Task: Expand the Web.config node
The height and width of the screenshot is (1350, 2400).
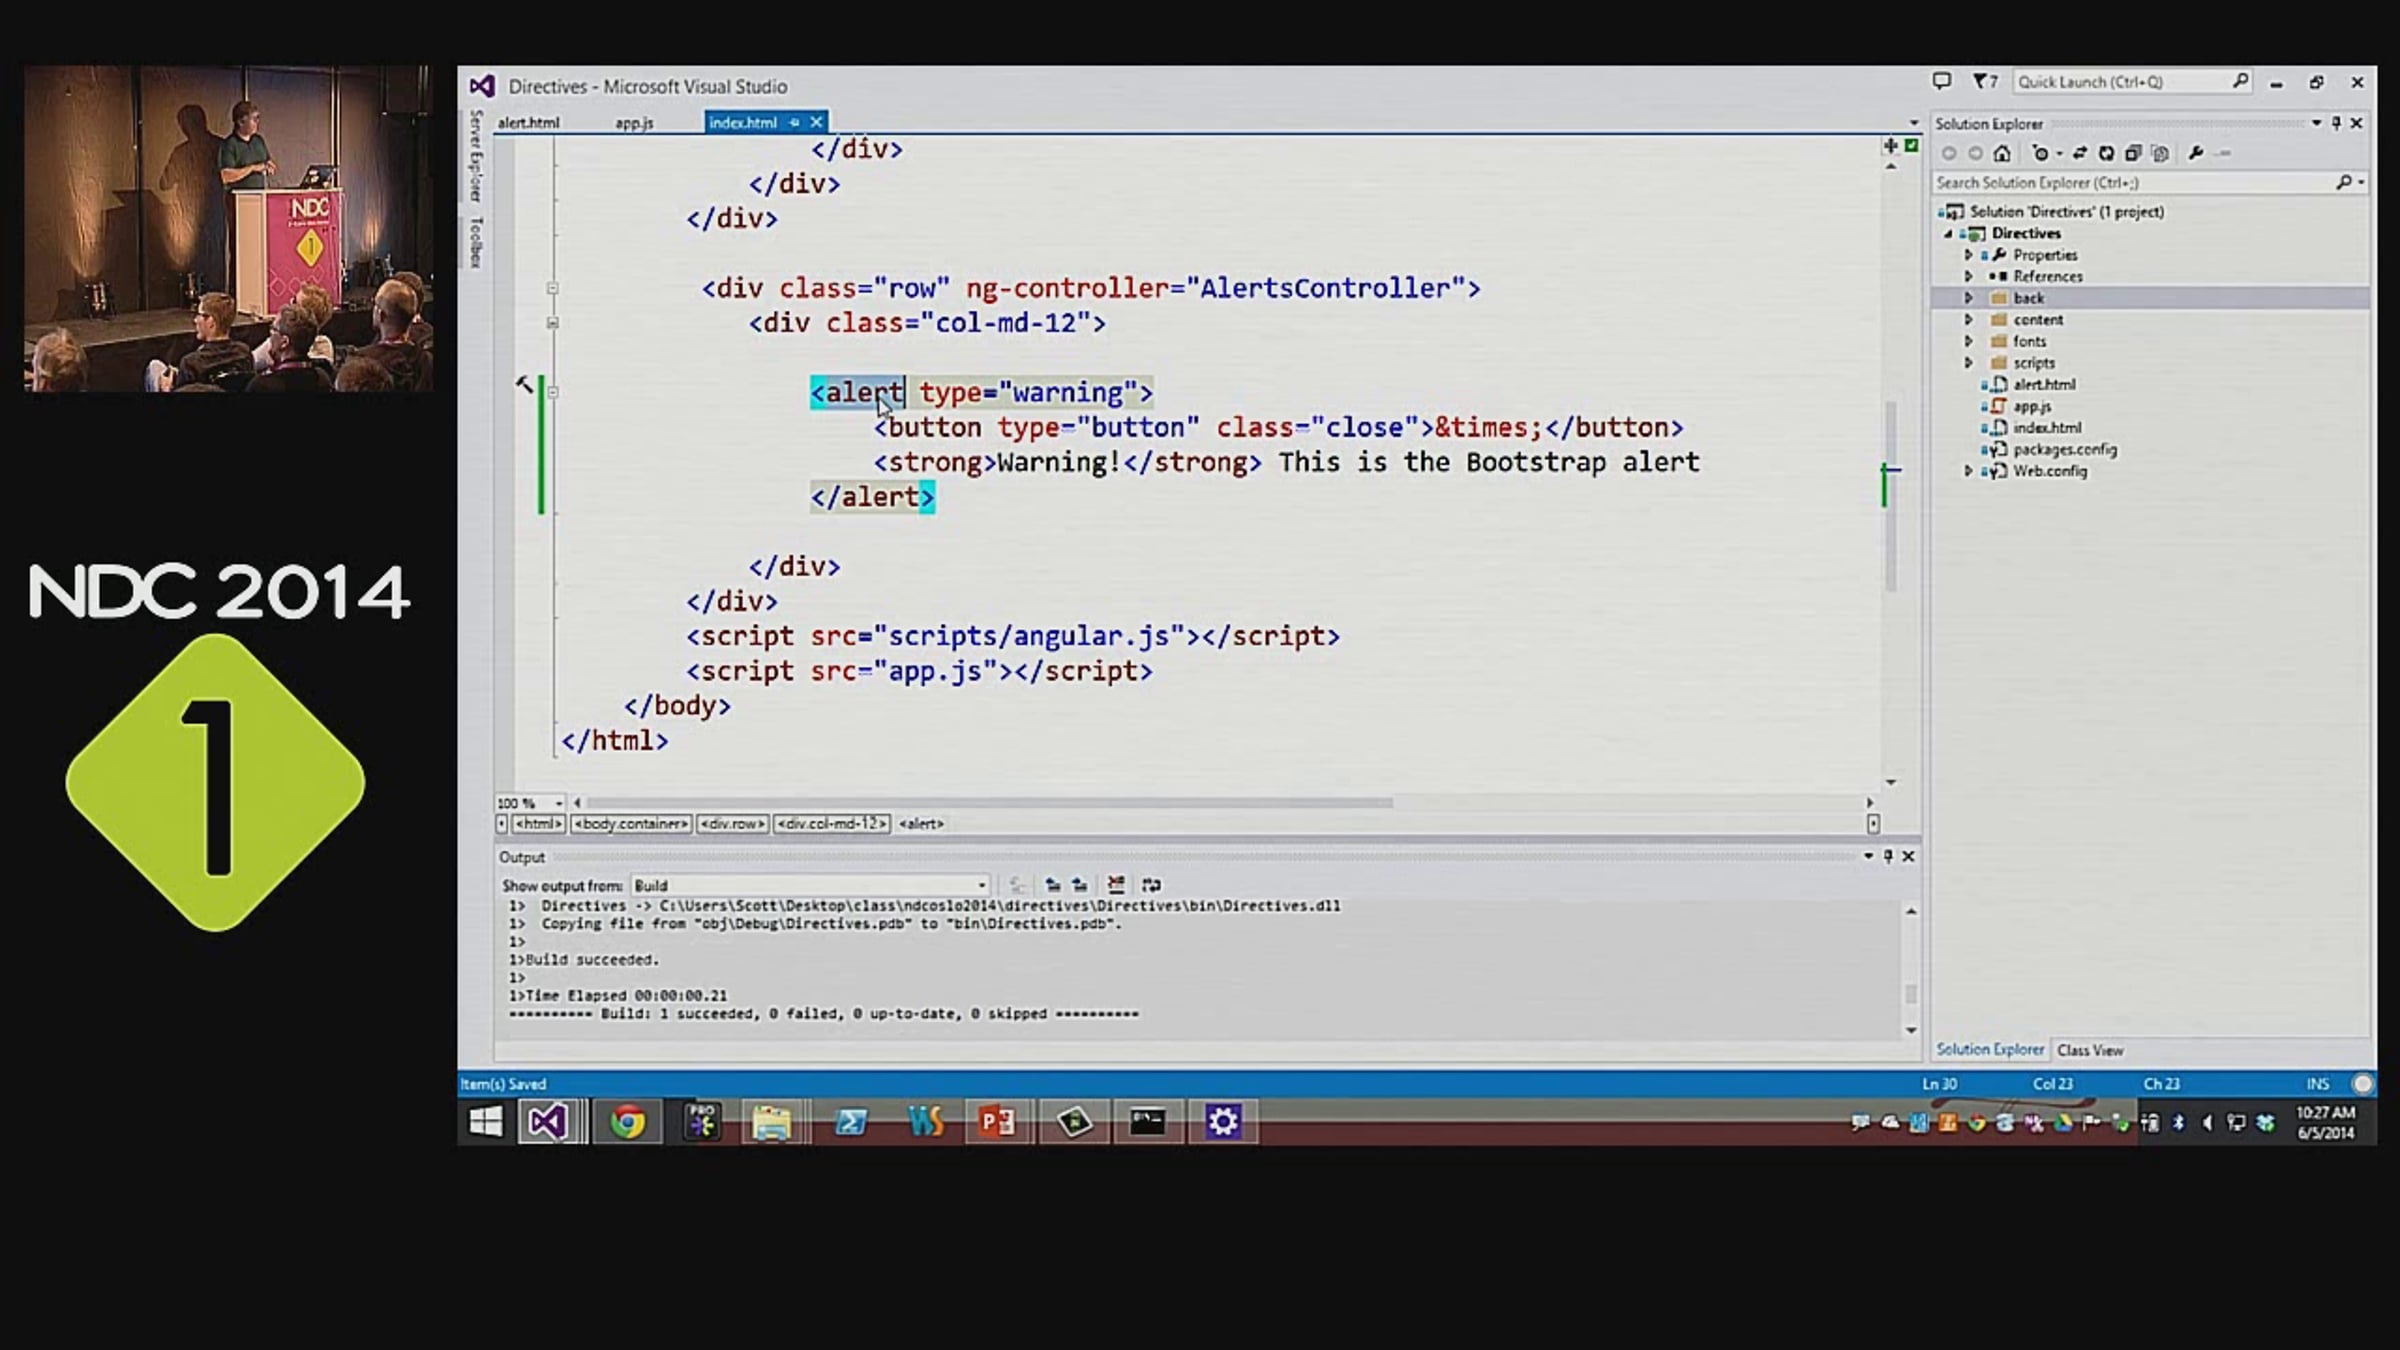Action: point(1968,471)
